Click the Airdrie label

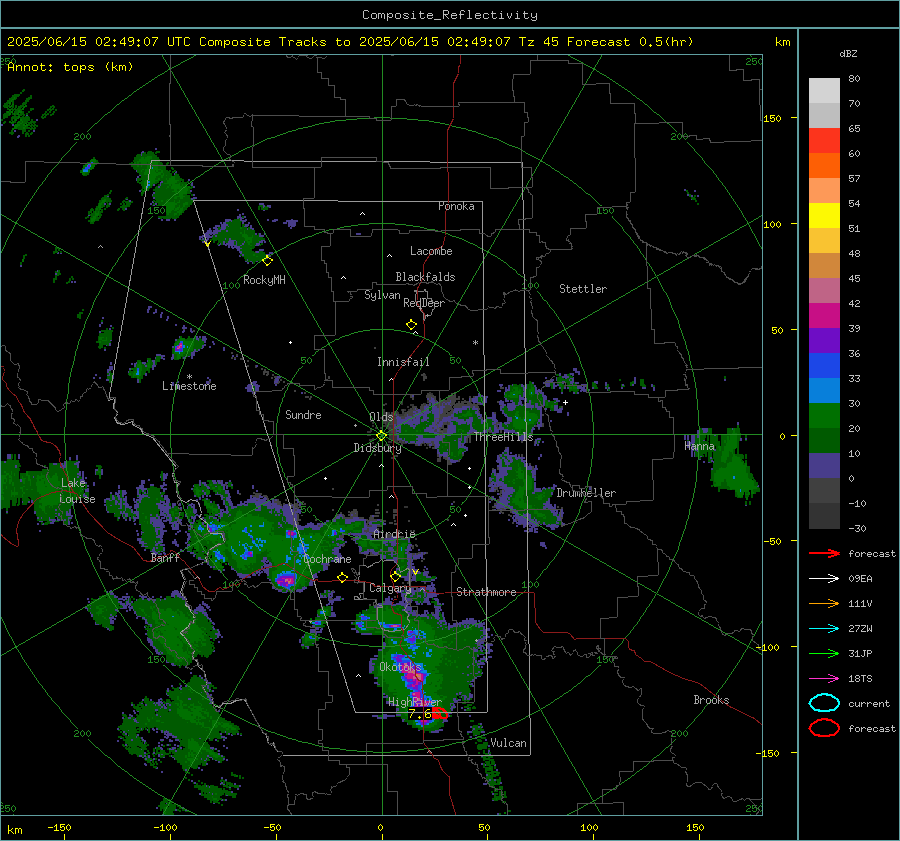tap(394, 534)
